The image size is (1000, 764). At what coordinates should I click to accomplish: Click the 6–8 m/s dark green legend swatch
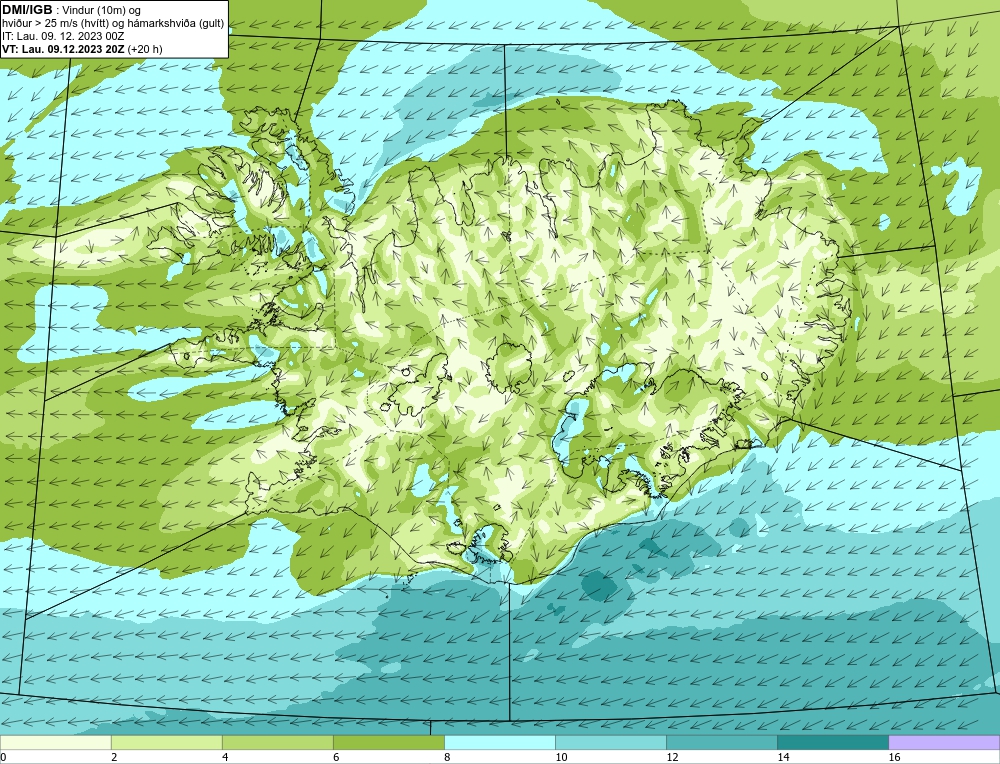coord(388,742)
